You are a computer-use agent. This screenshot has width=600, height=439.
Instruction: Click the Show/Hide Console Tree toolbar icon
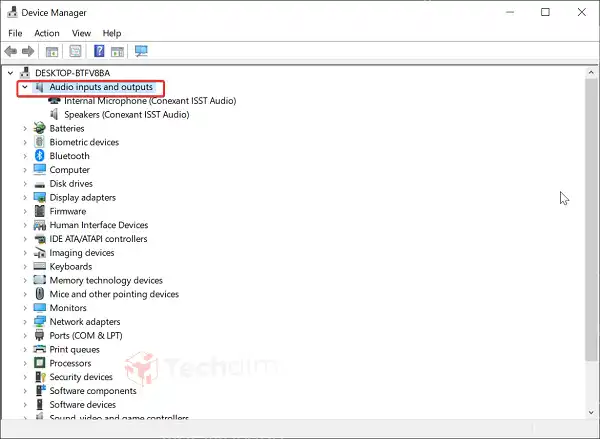tap(52, 51)
